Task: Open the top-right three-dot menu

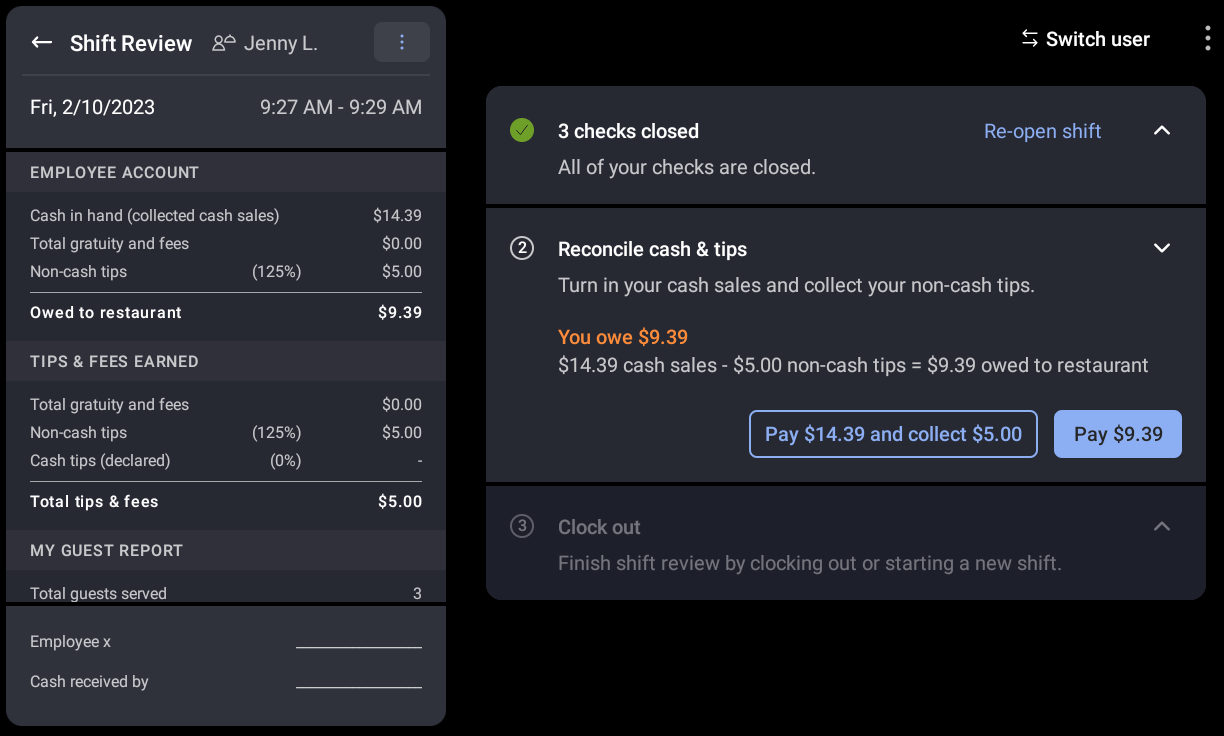Action: tap(1207, 37)
